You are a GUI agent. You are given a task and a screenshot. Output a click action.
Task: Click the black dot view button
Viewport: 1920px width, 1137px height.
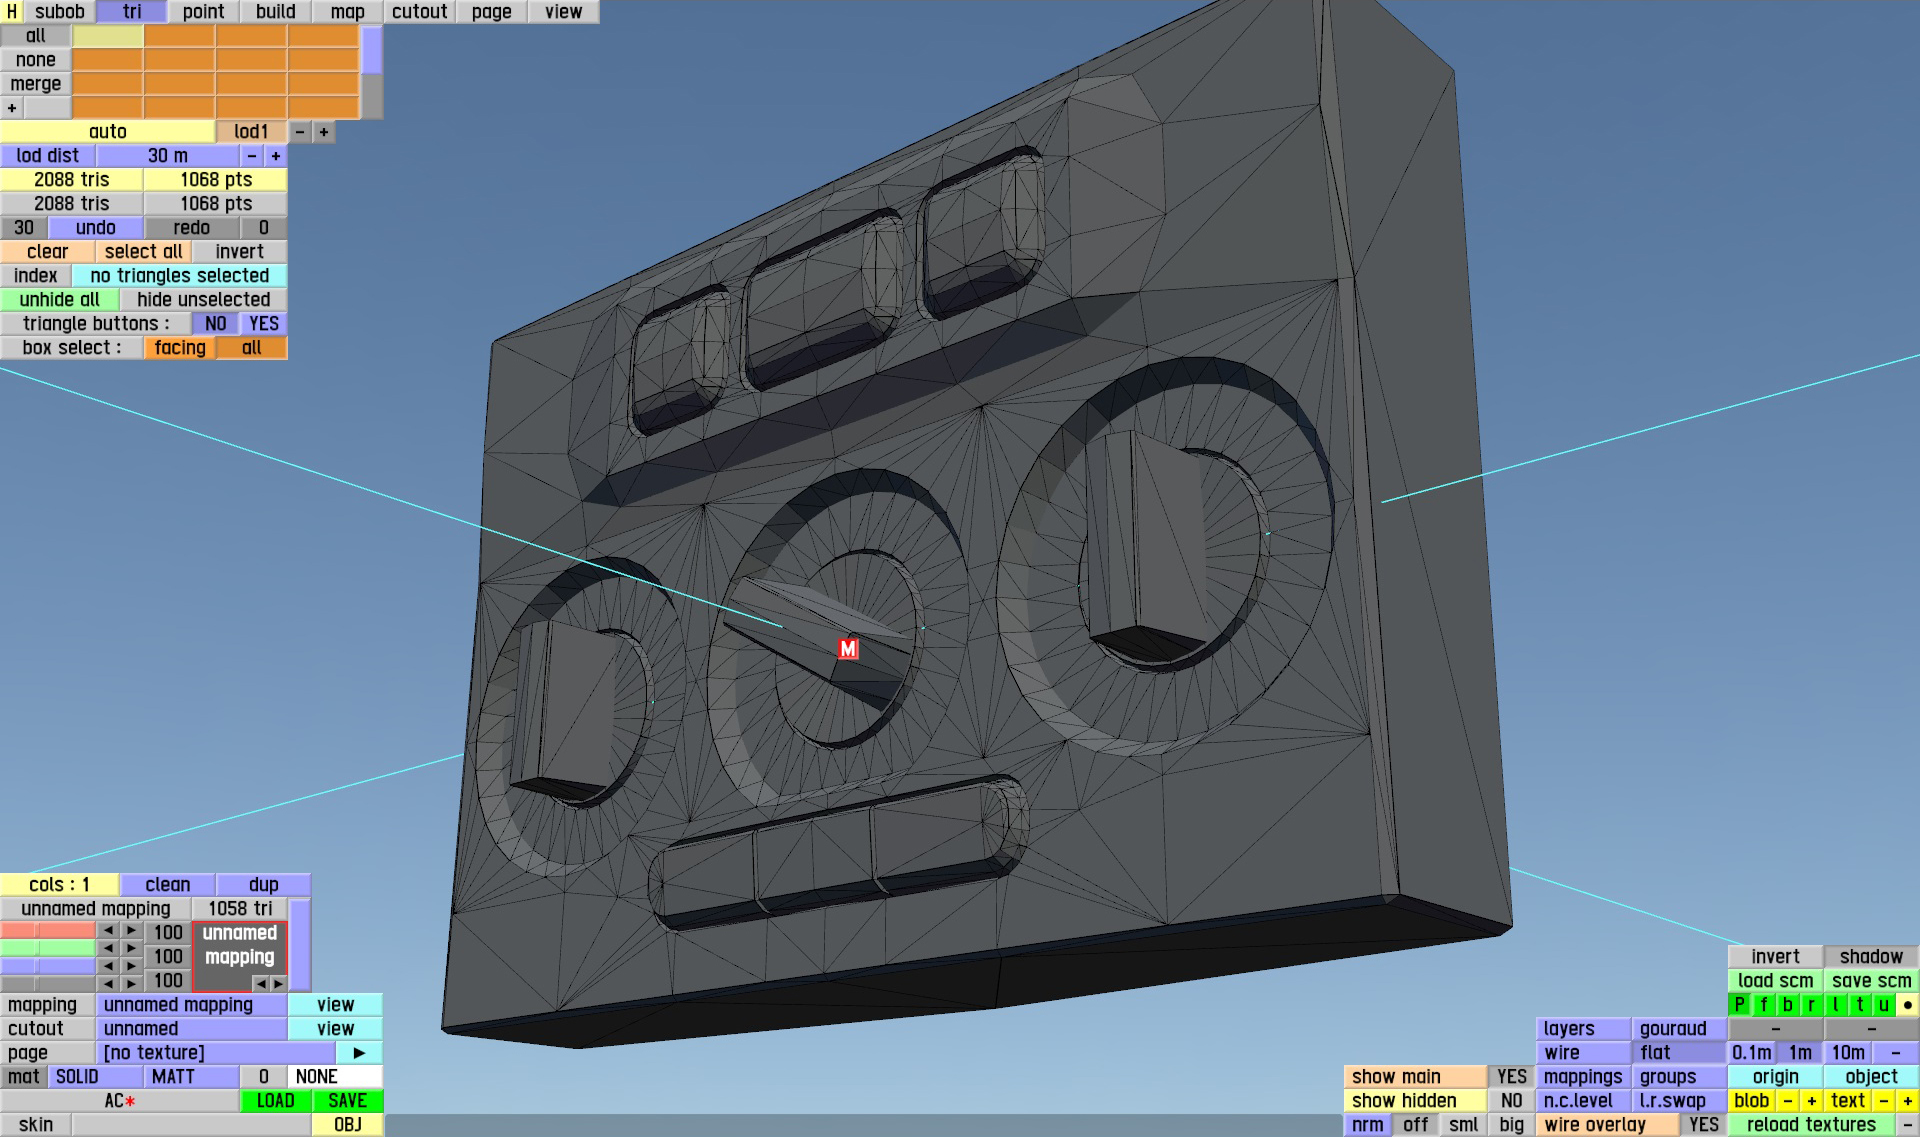pyautogui.click(x=1907, y=1005)
